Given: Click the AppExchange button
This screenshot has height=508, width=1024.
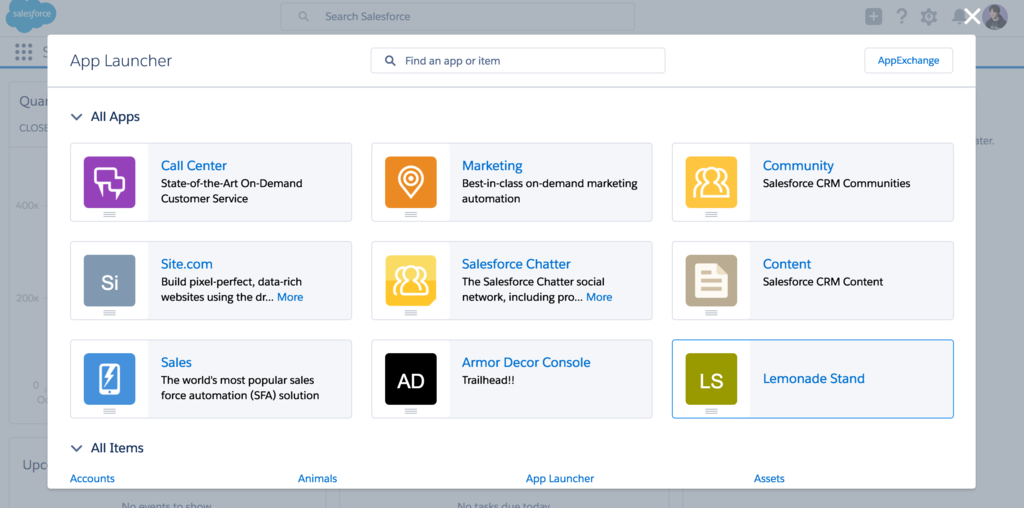Looking at the screenshot, I should [908, 61].
